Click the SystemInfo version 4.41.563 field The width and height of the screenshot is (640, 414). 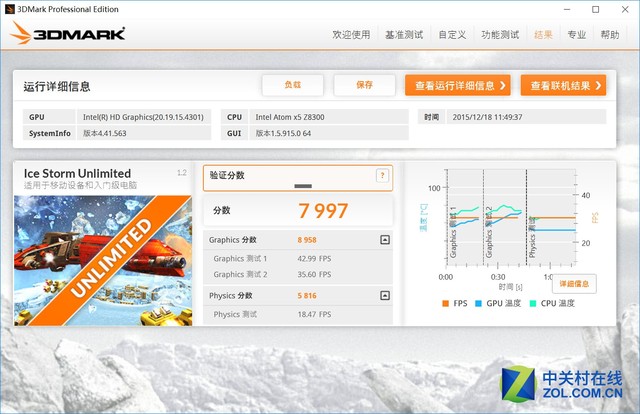(x=143, y=133)
